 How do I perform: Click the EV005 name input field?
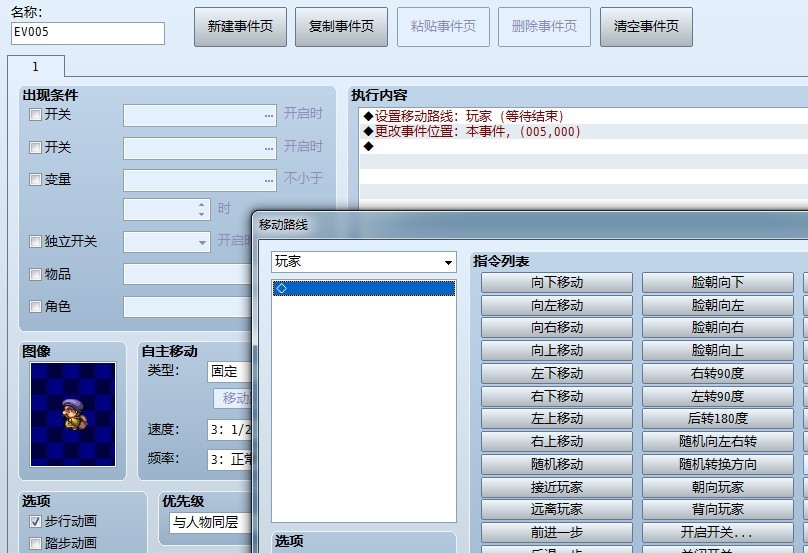pos(88,33)
